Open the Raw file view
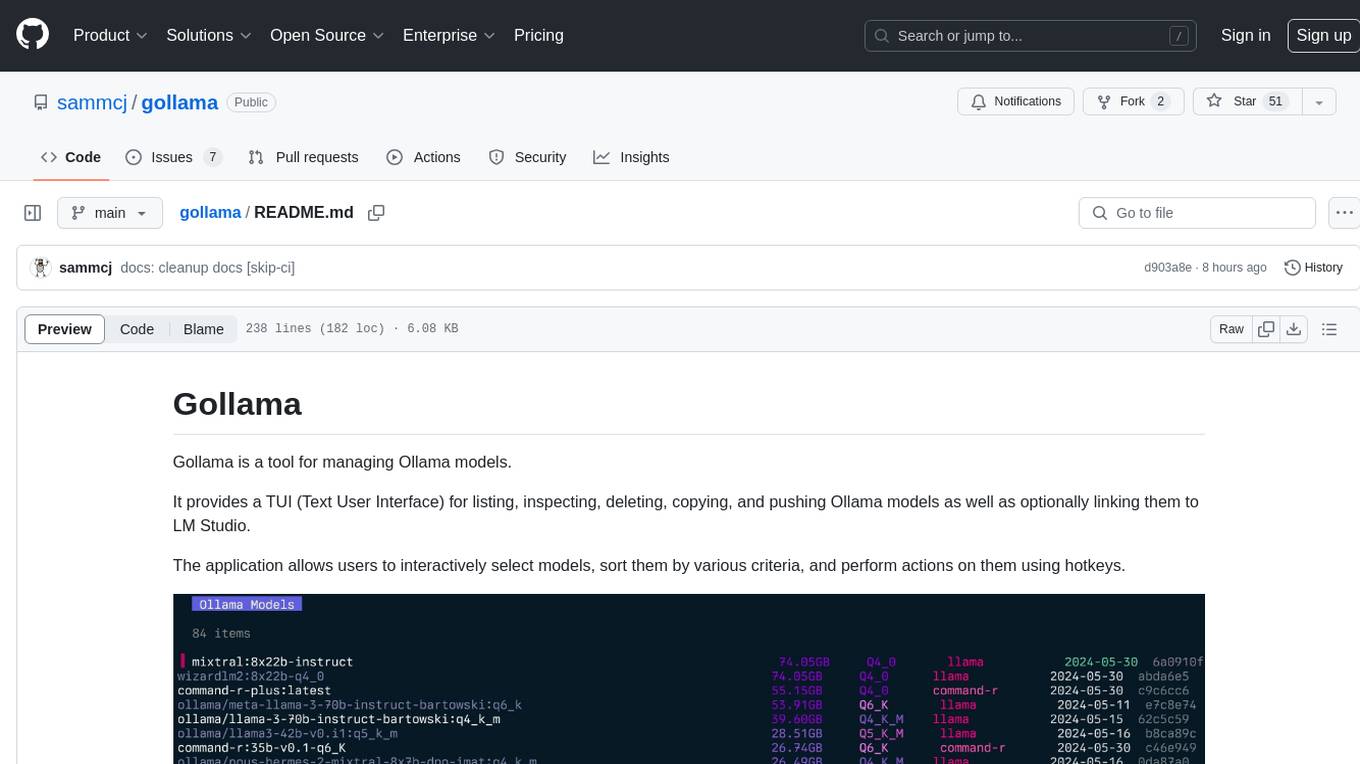 (1231, 329)
